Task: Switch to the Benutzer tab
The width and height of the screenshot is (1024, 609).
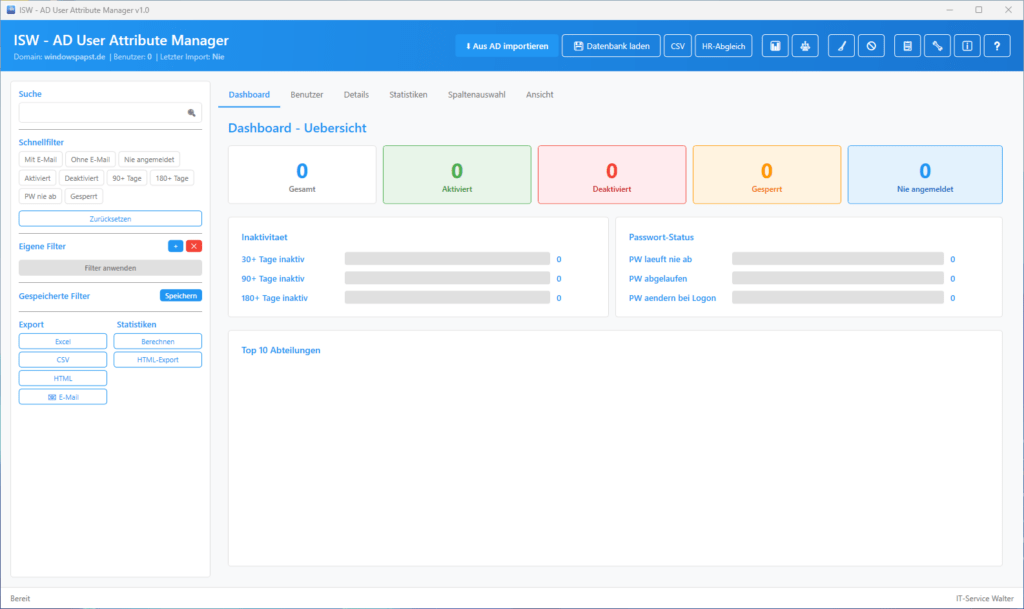Action: [x=307, y=95]
